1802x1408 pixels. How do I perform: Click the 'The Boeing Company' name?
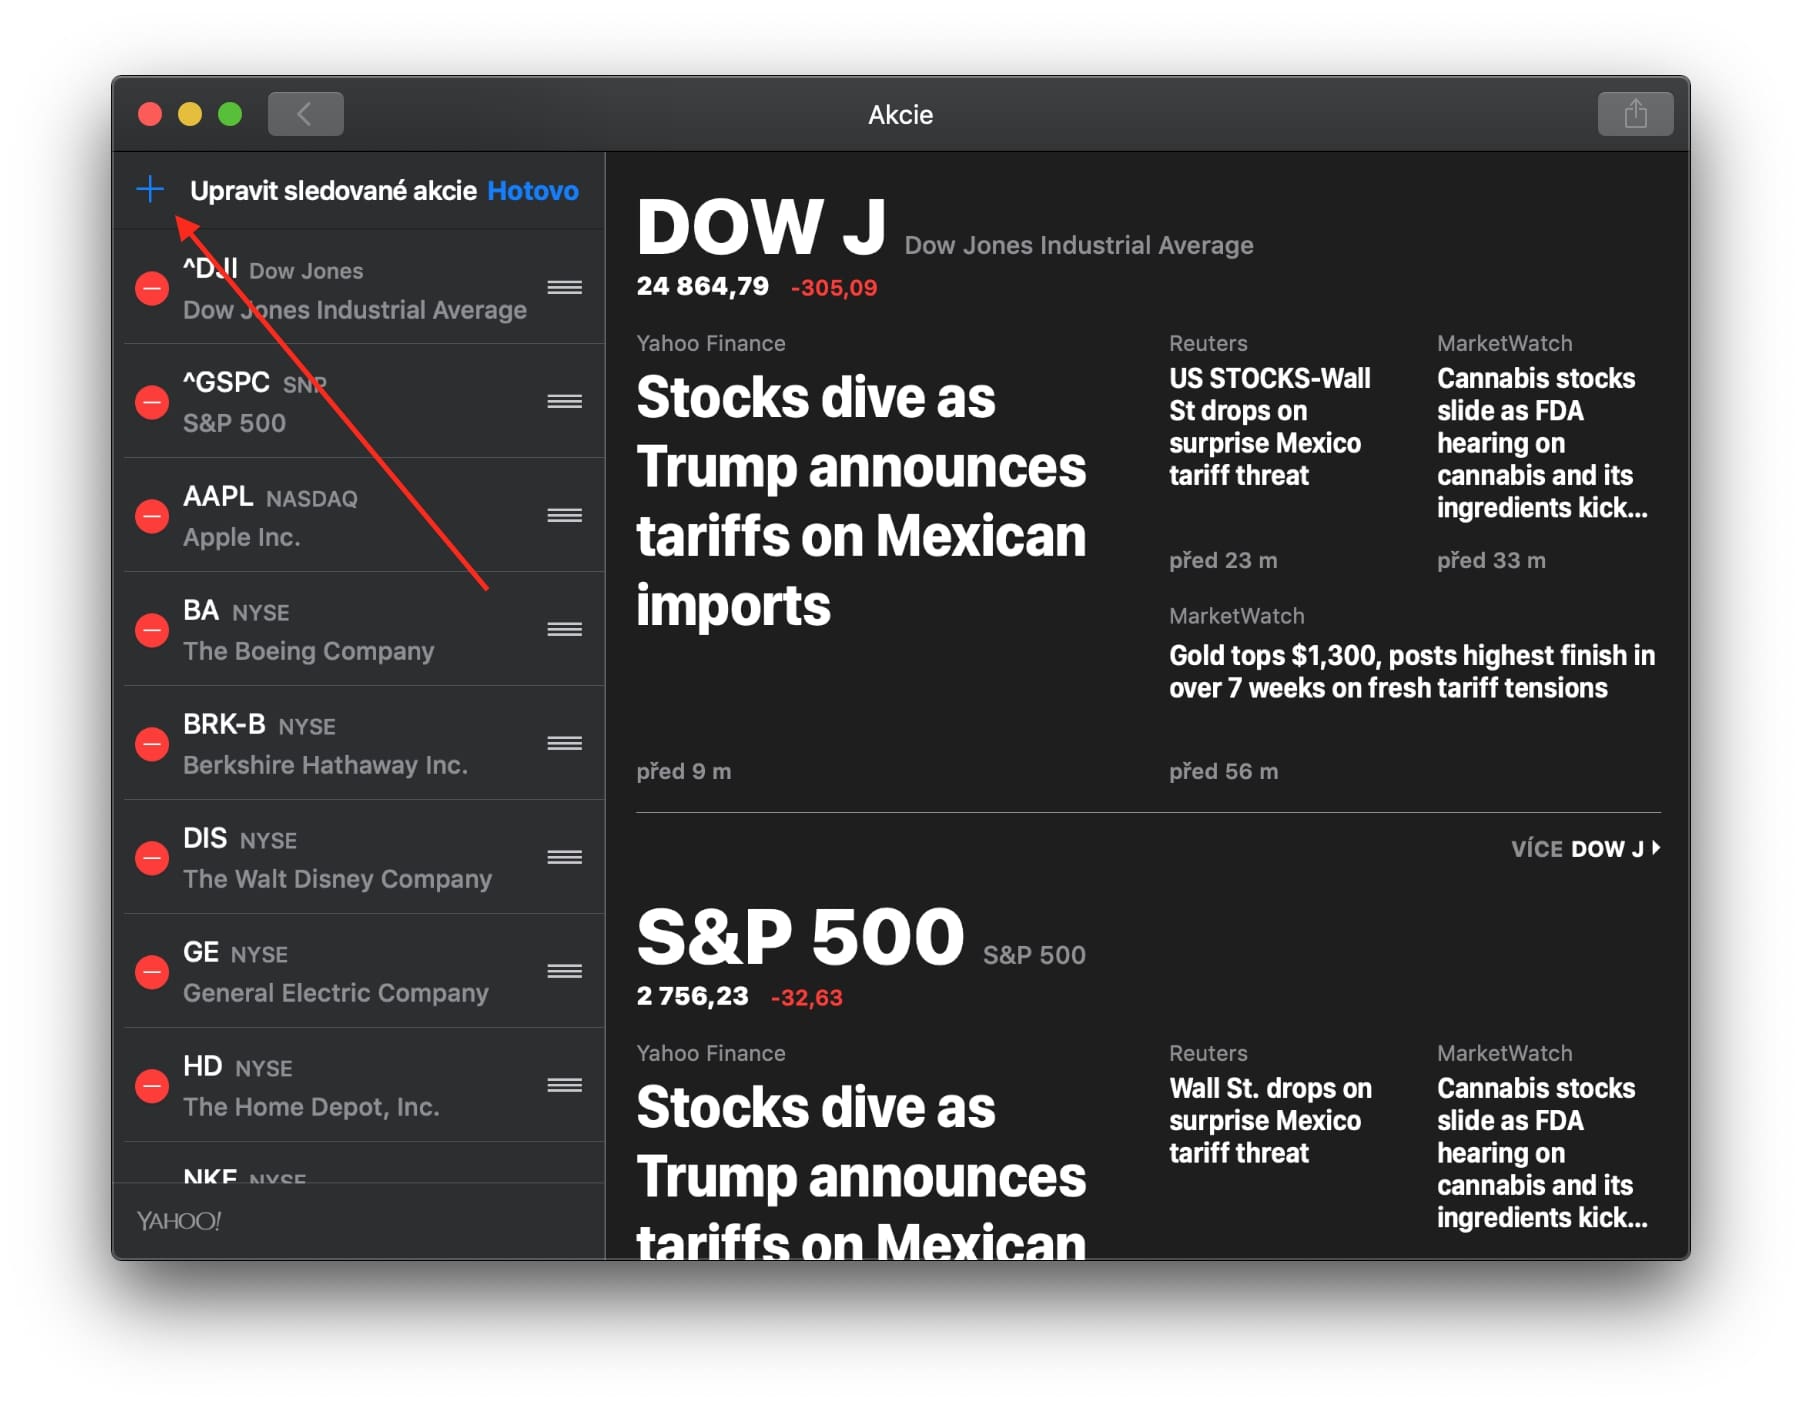pos(309,651)
